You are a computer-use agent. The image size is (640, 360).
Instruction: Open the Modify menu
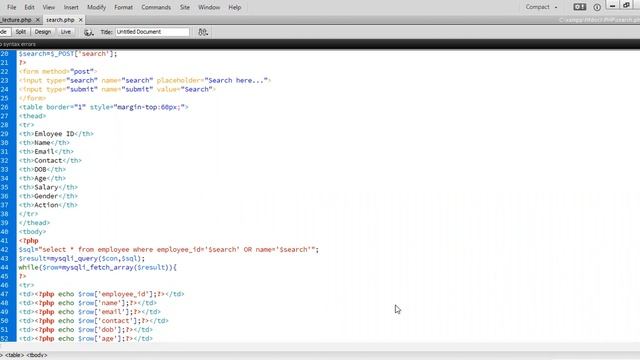pyautogui.click(x=96, y=7)
